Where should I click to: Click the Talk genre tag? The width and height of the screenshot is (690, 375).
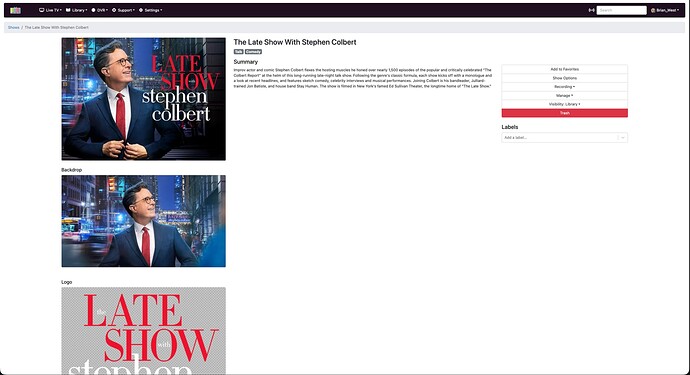click(x=239, y=51)
